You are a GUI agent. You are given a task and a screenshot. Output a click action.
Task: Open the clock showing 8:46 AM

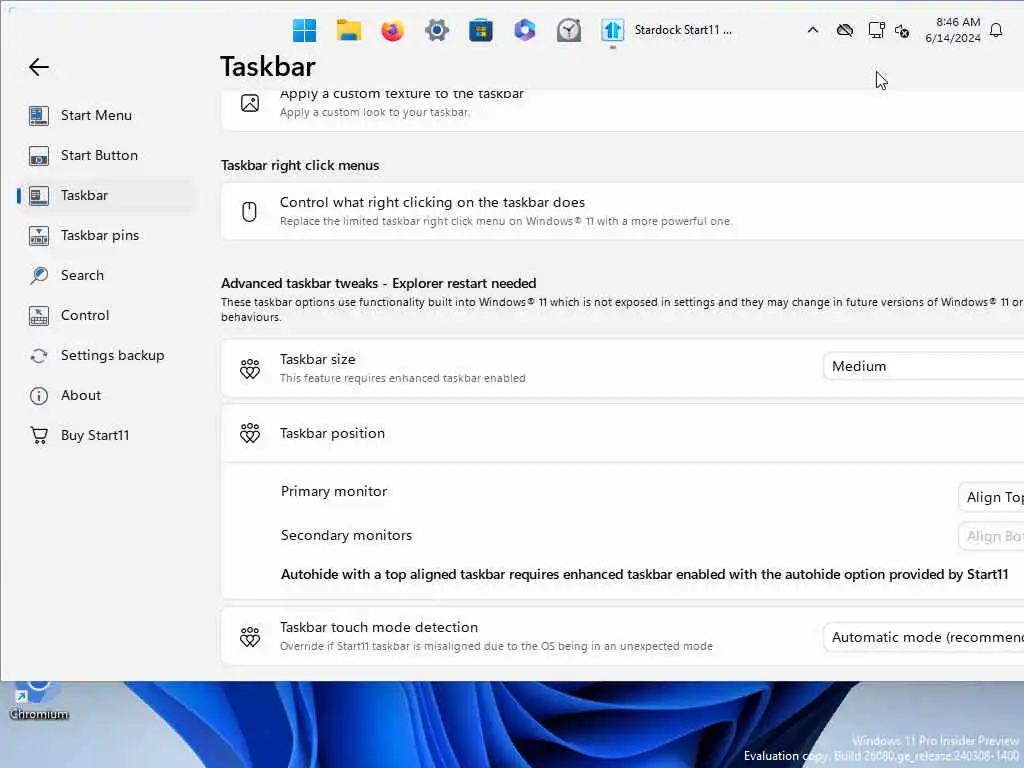[x=953, y=30]
